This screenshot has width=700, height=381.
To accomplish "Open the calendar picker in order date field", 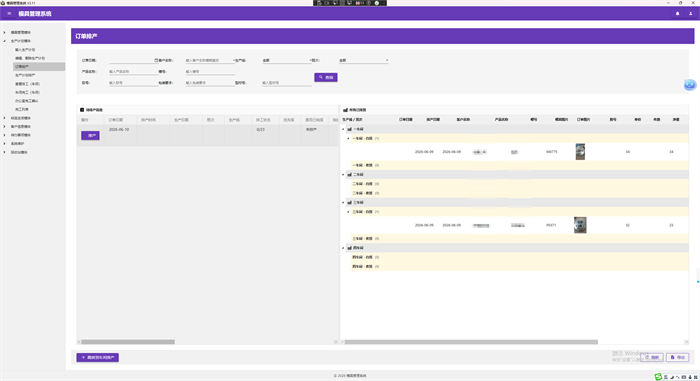I will point(156,60).
